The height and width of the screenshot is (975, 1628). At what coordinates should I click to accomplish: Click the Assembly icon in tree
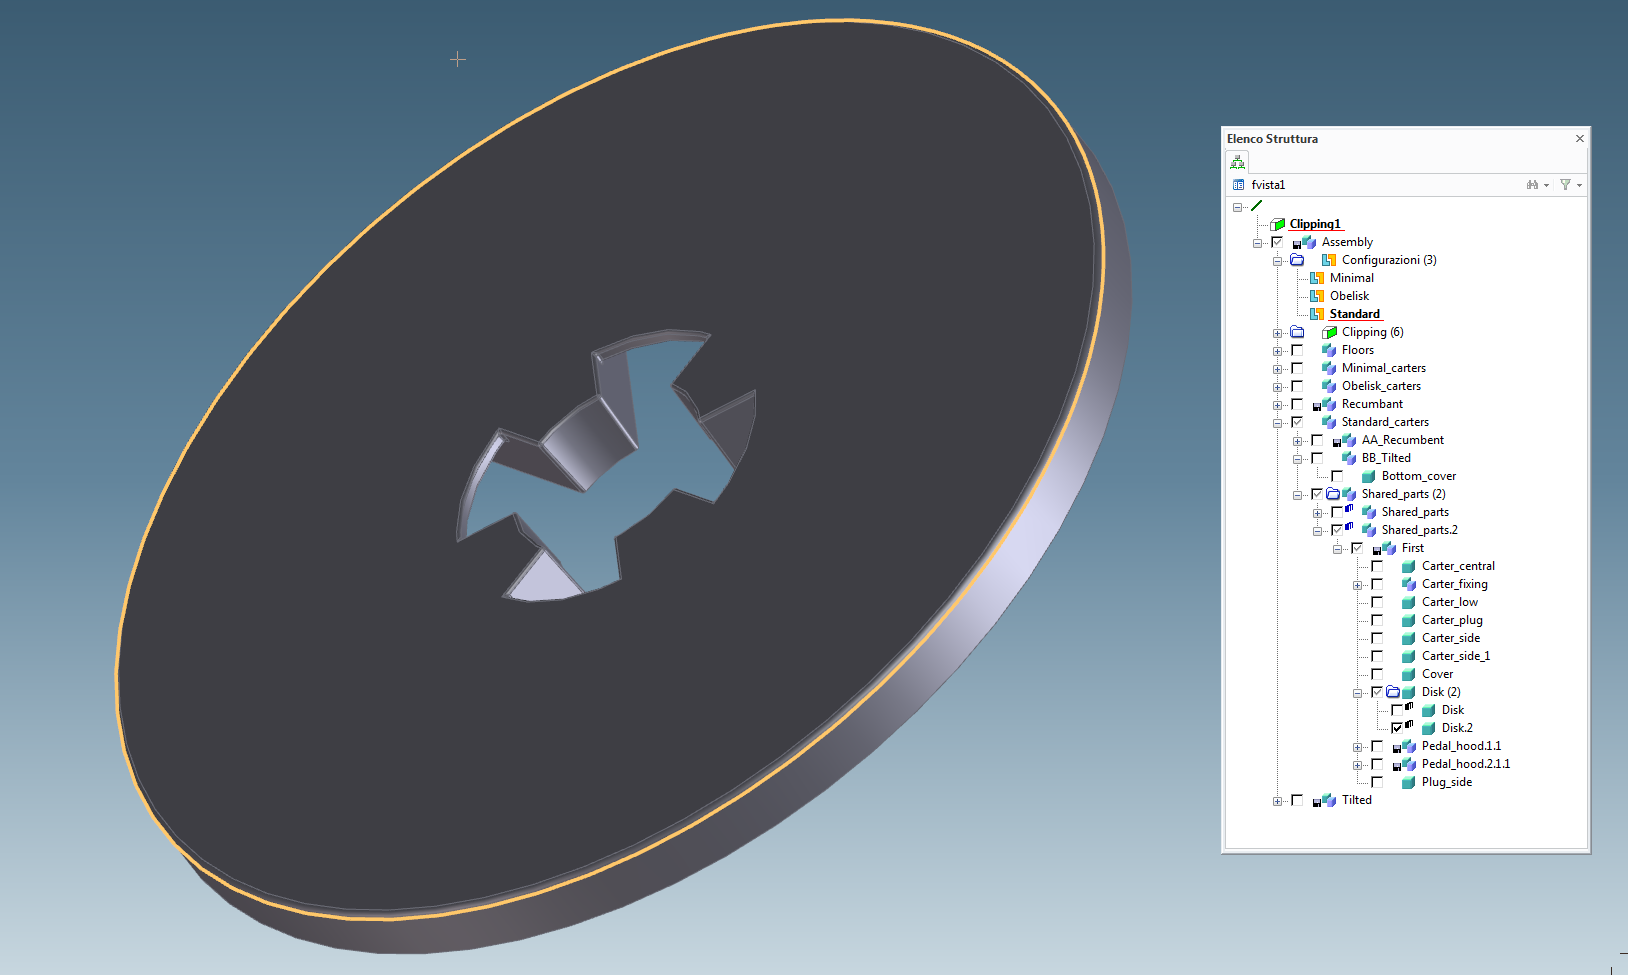(x=1309, y=242)
